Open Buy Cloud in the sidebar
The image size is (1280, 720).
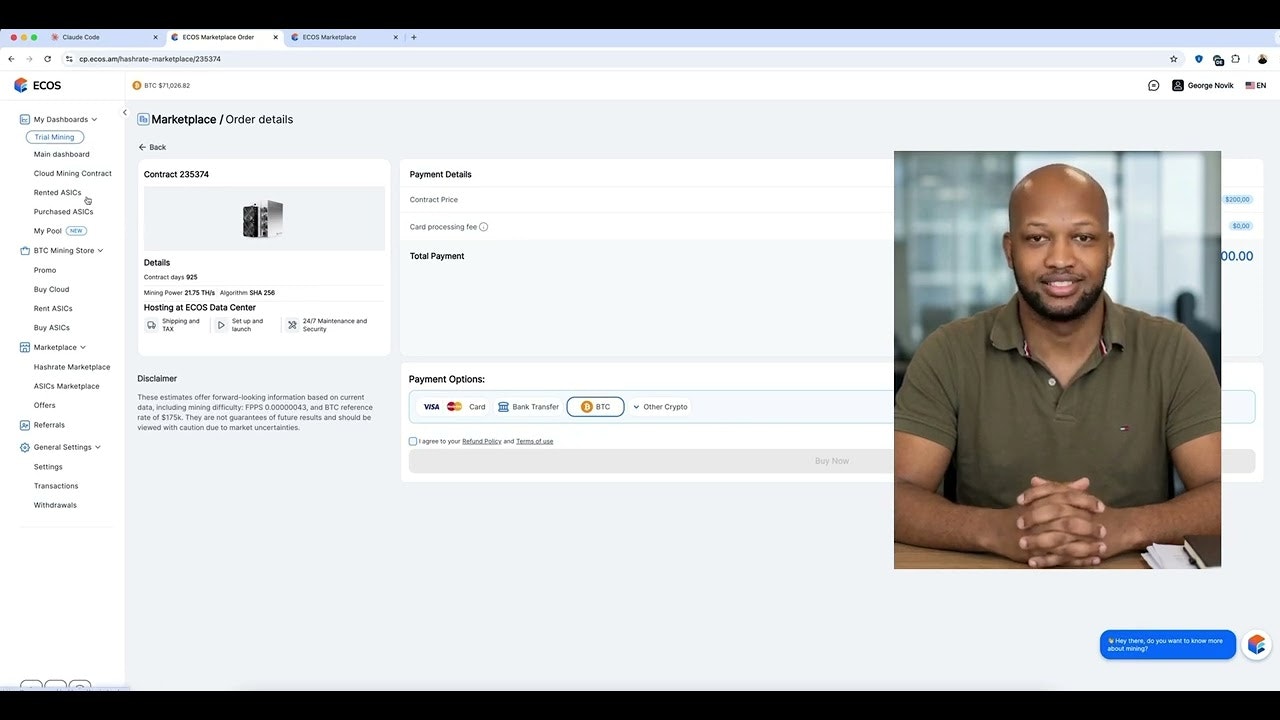coord(52,289)
